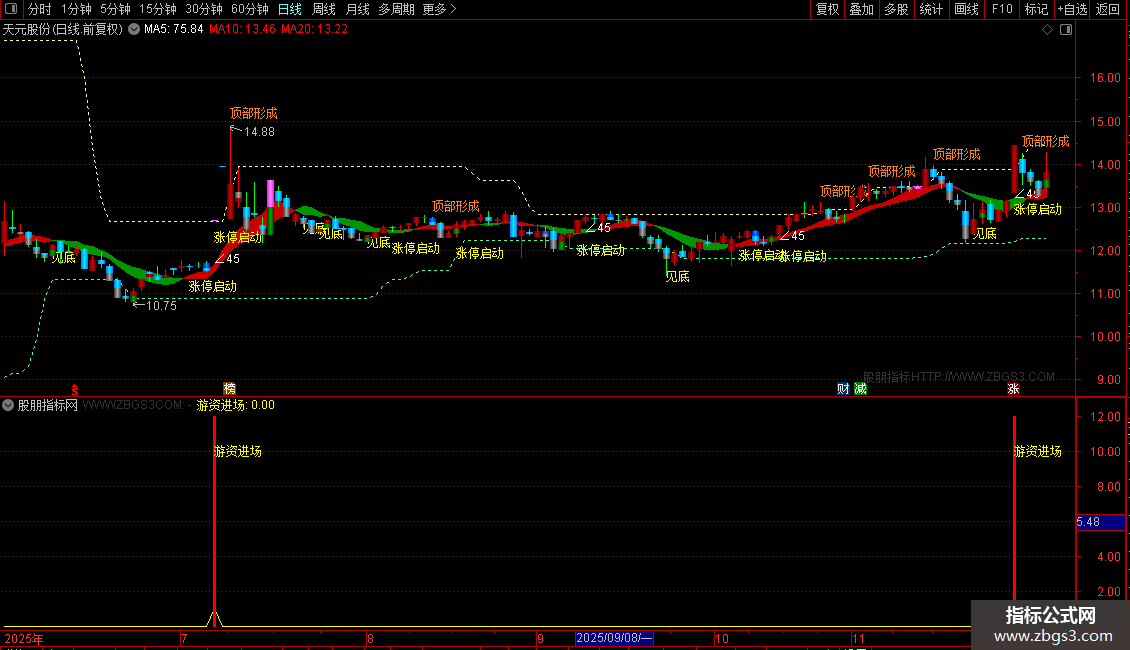The width and height of the screenshot is (1130, 650).
Task: Click the panel layout icon at top-left
Action: 11,9
